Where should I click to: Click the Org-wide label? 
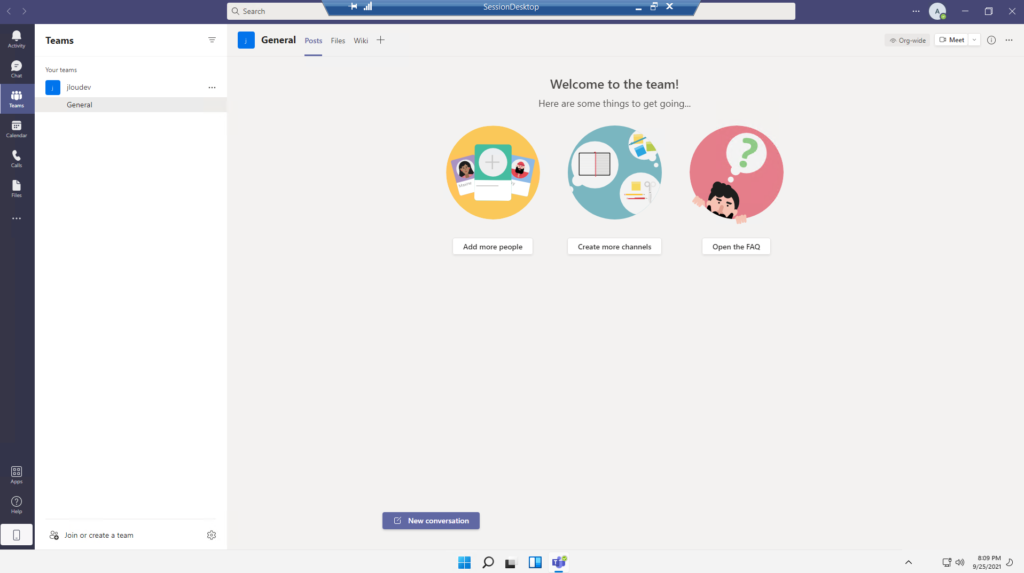coord(908,41)
